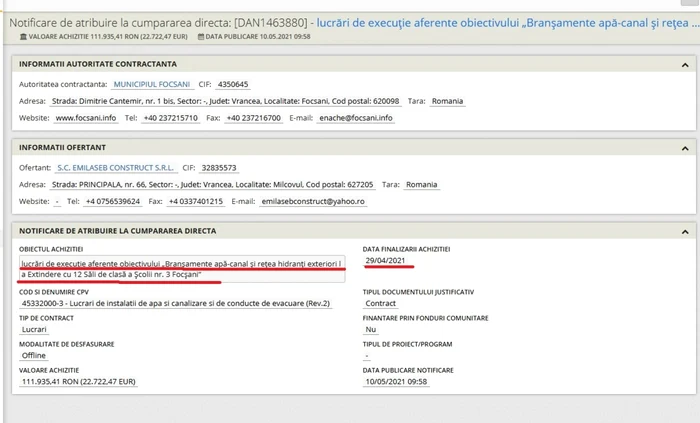
Task: Select the header VALOARE ACHIZITIE amount text
Action: pyautogui.click(x=108, y=37)
